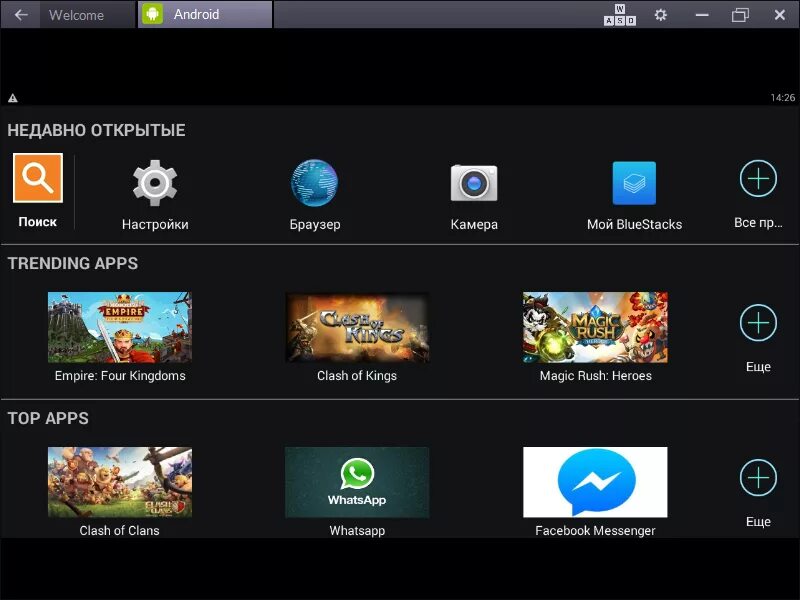Click the Clash of Kings caption
This screenshot has height=600, width=800.
357,376
